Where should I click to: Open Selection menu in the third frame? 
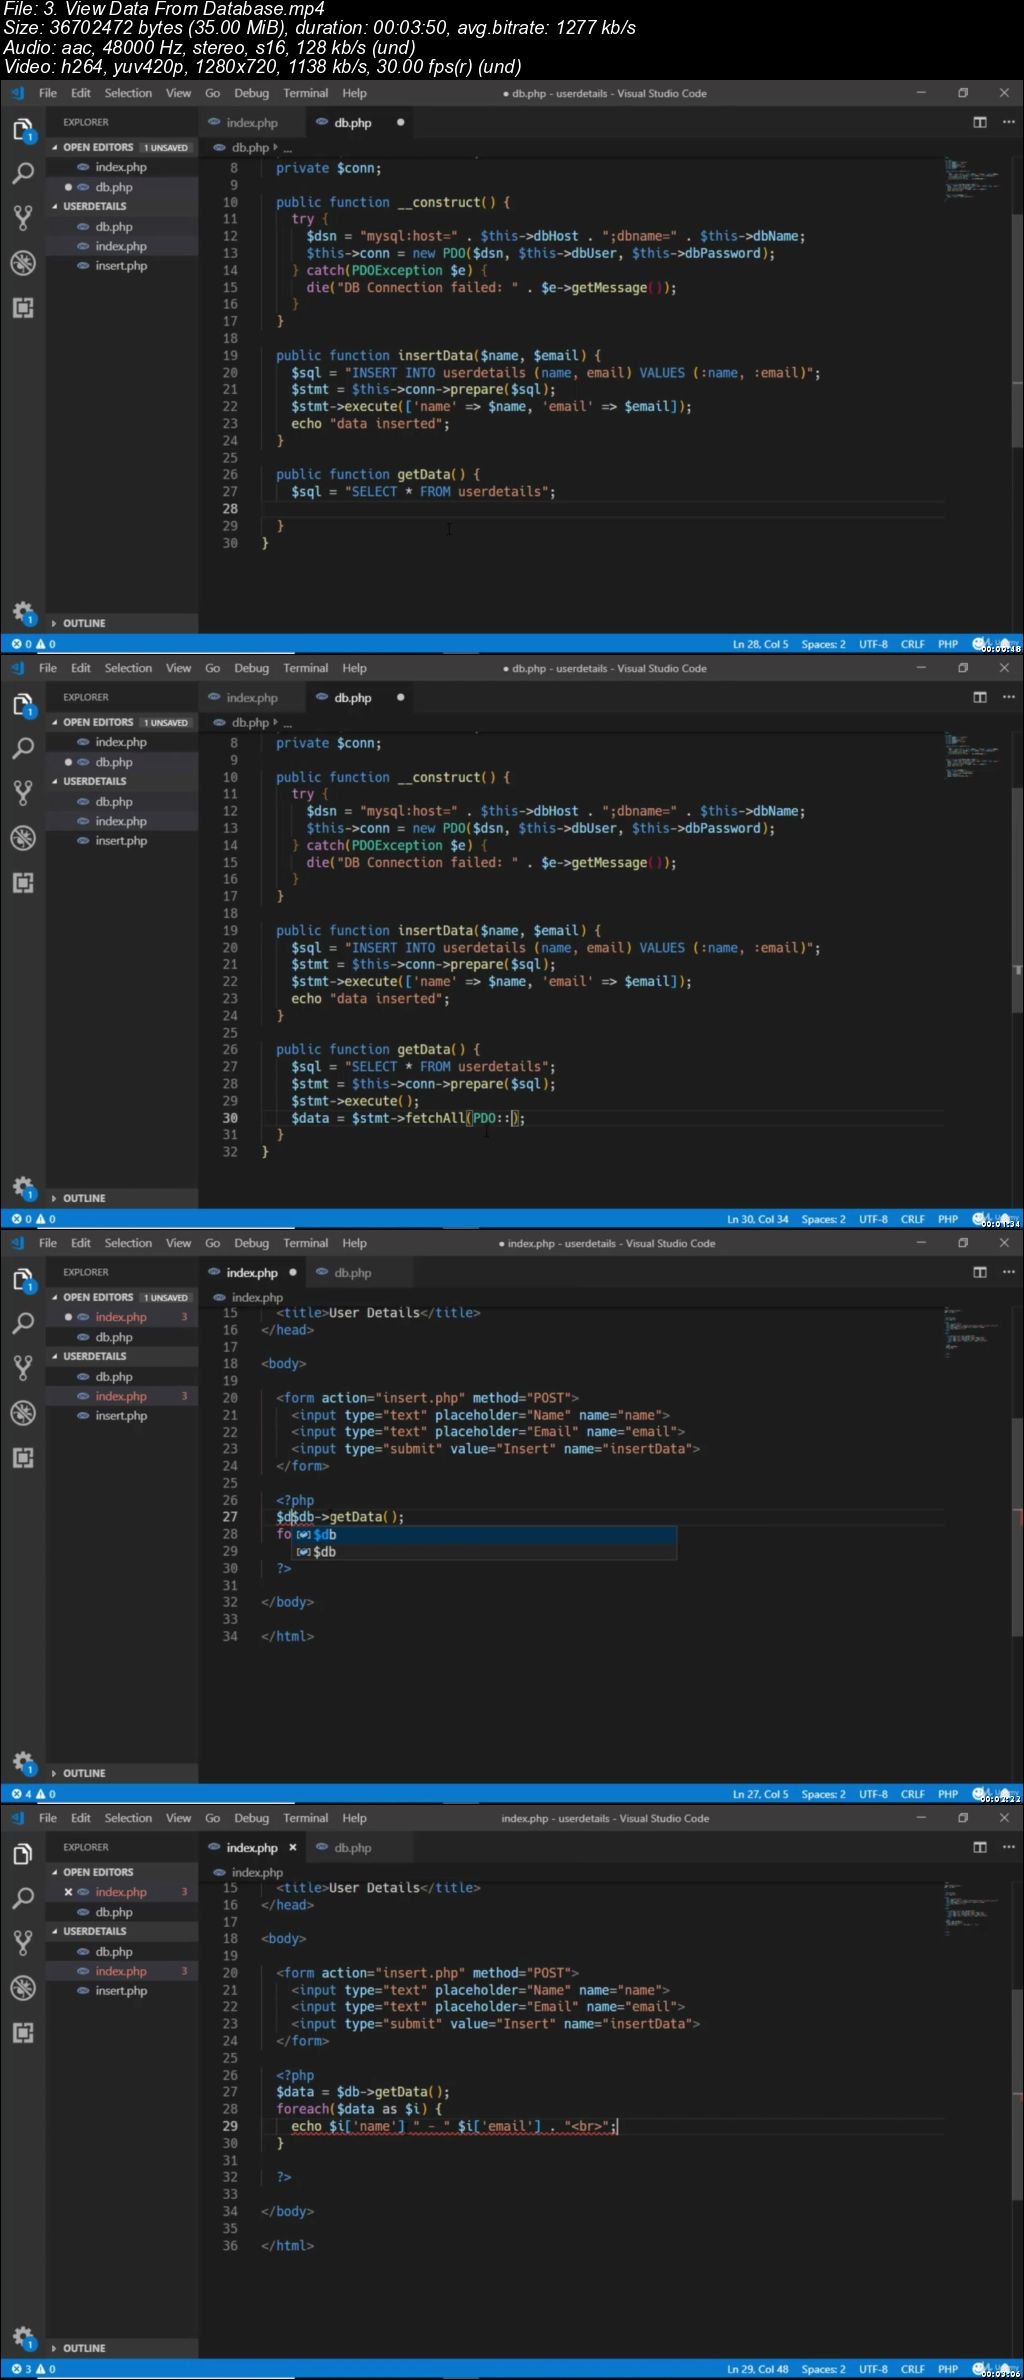click(128, 1243)
